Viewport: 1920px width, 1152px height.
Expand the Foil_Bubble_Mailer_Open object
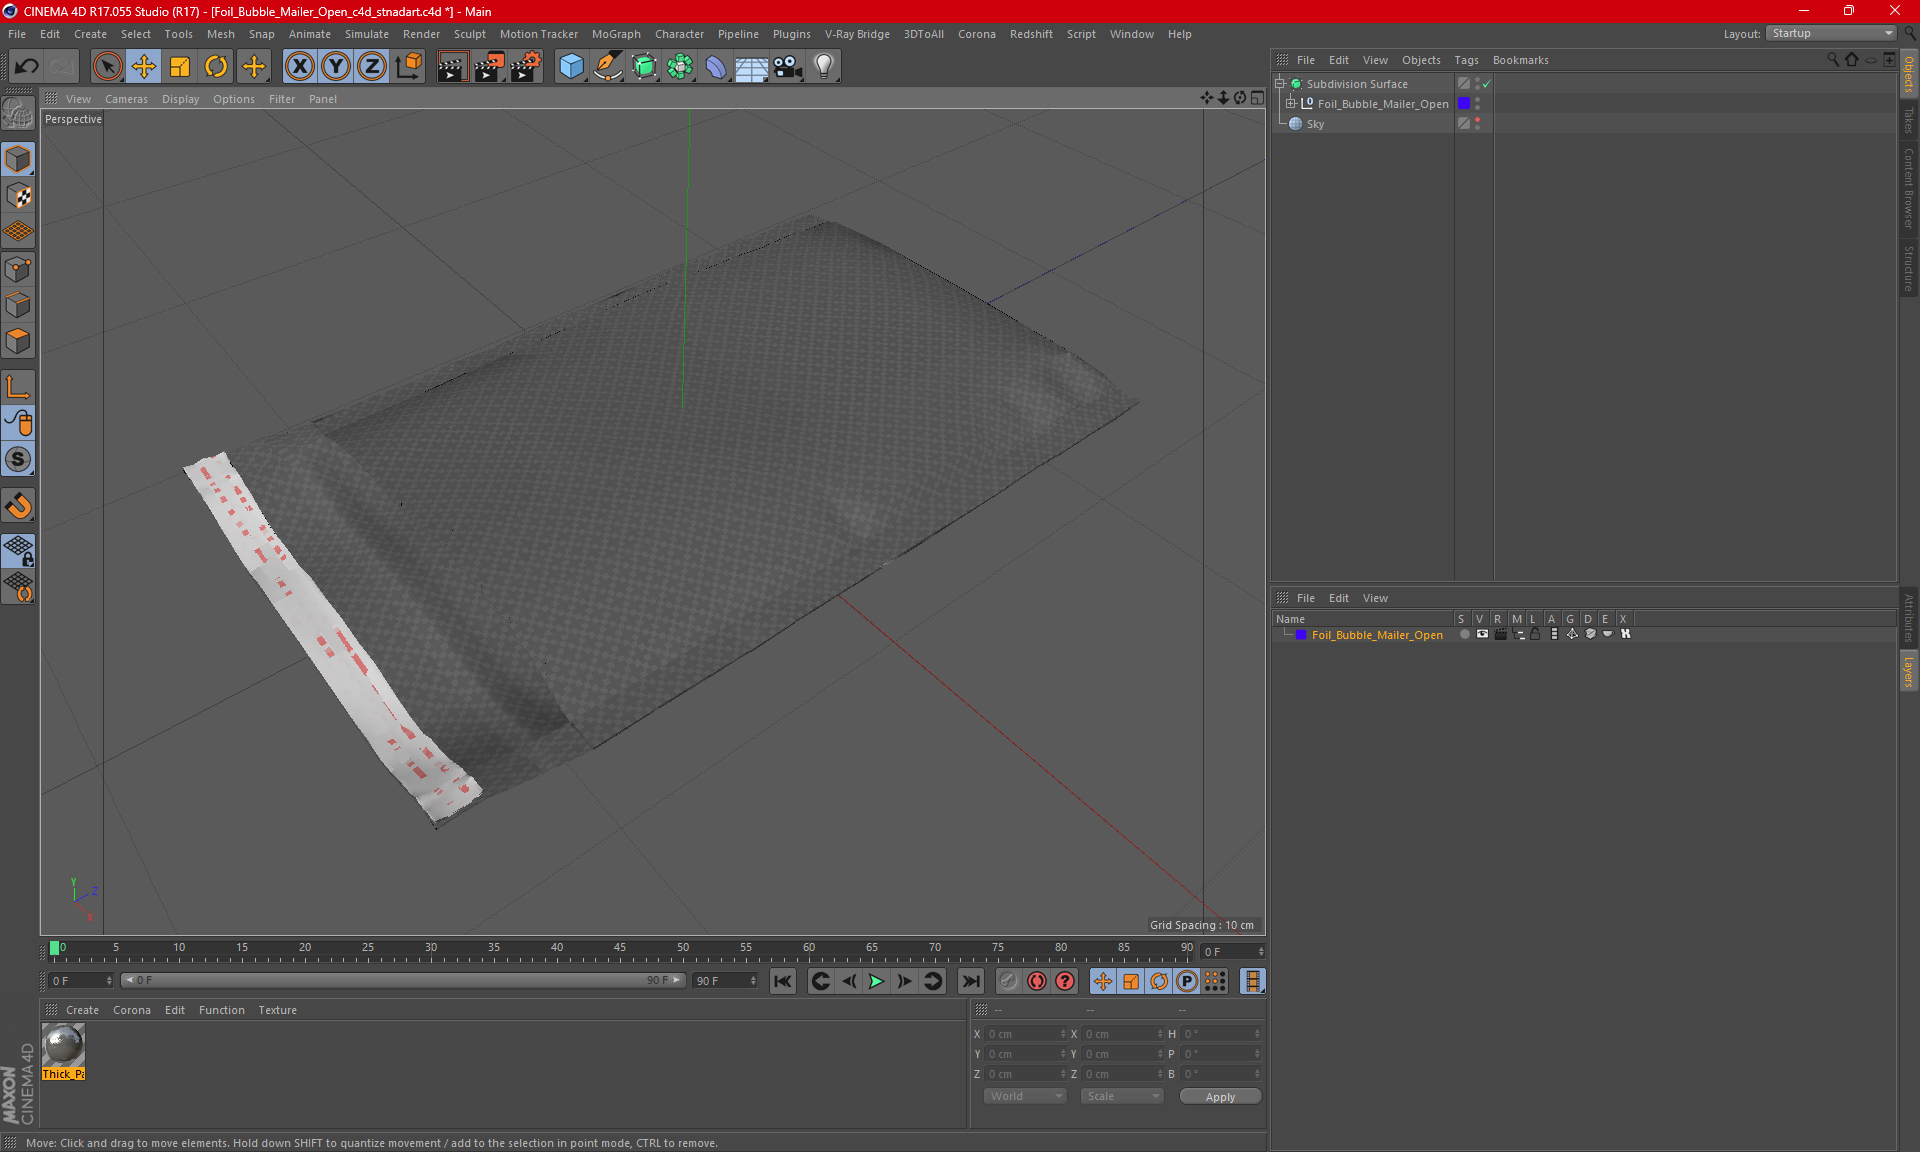click(x=1291, y=104)
